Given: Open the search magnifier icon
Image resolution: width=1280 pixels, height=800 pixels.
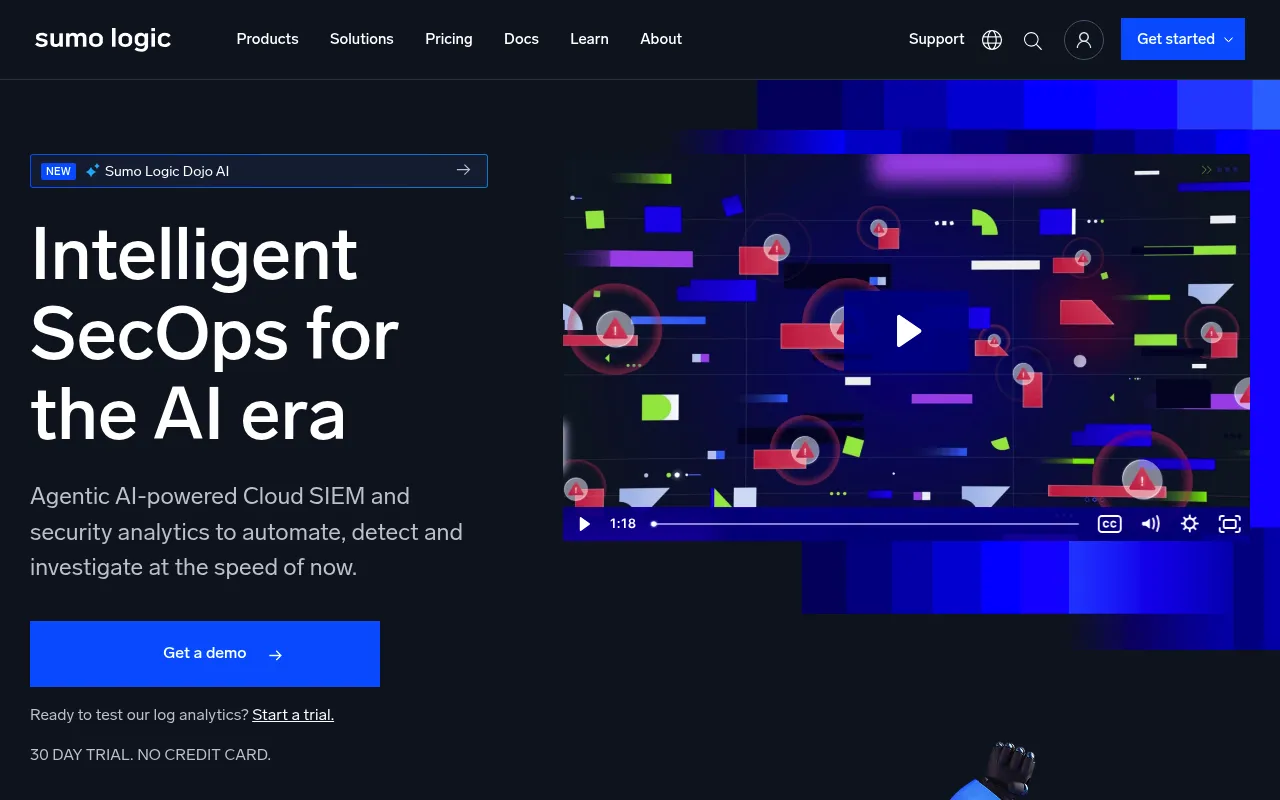Looking at the screenshot, I should click(x=1033, y=40).
